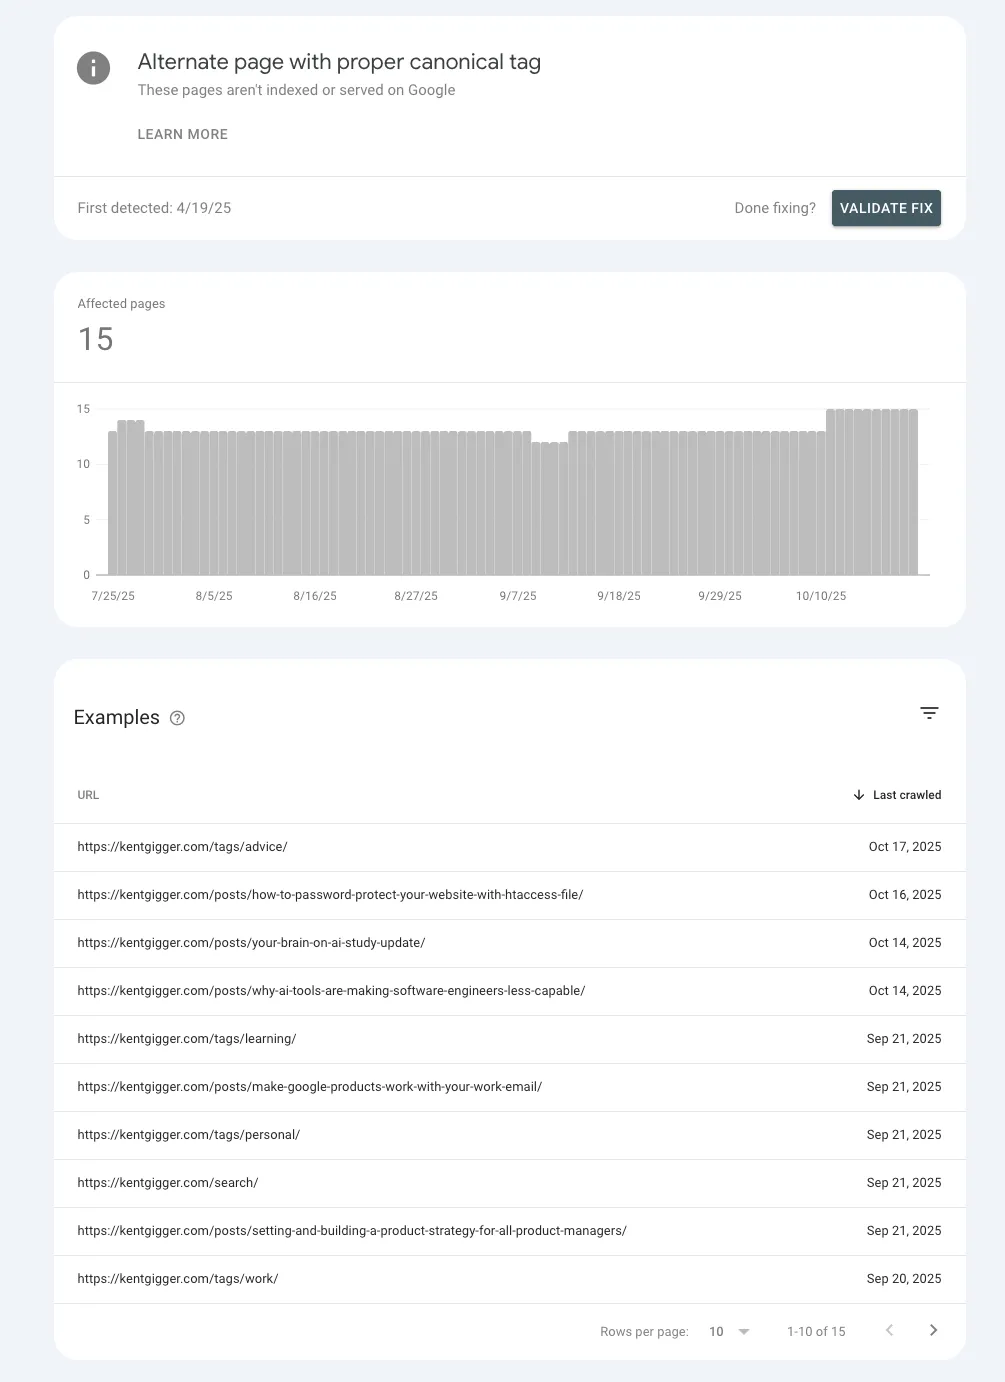
Task: Click the previous page chevron
Action: point(889,1330)
